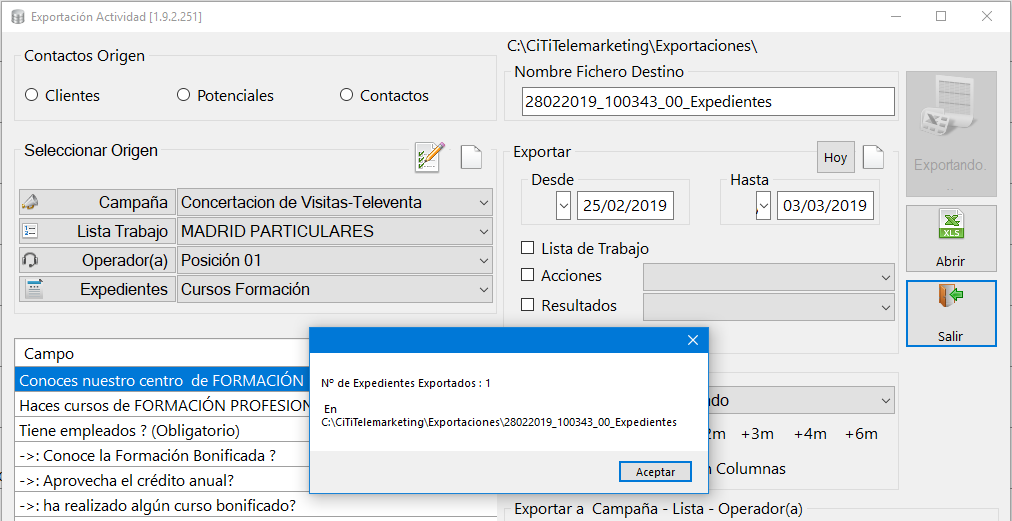Open exported XLS file with Abrir
The image size is (1012, 521).
click(x=951, y=239)
